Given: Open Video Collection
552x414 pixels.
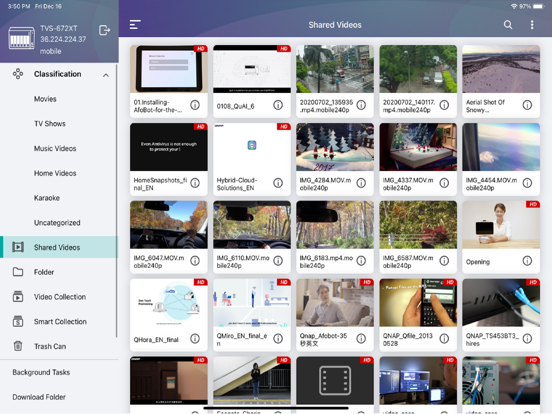Looking at the screenshot, I should pyautogui.click(x=59, y=297).
